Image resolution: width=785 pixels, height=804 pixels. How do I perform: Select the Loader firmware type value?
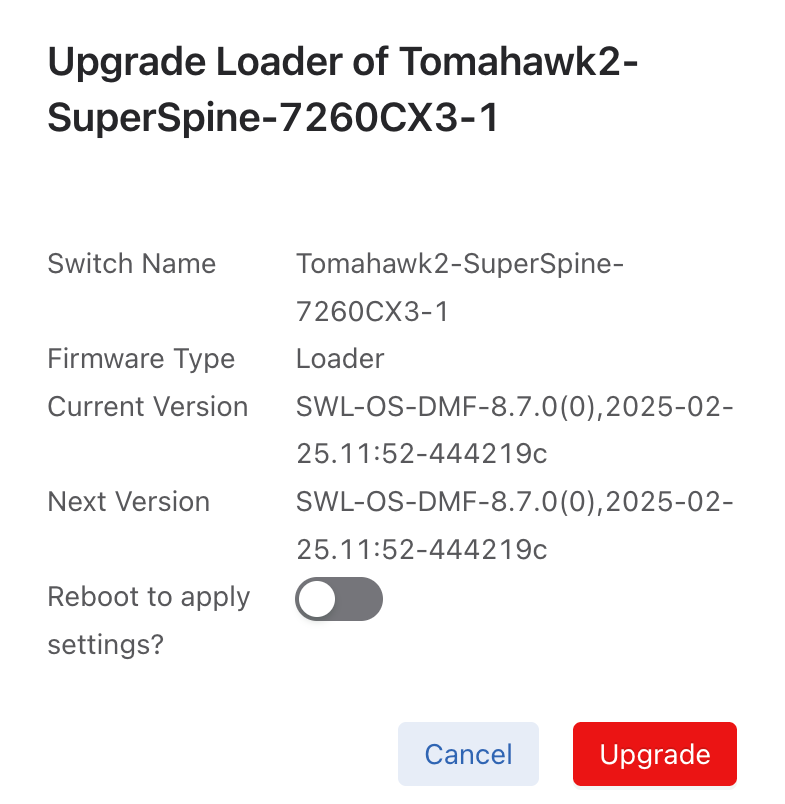point(340,359)
